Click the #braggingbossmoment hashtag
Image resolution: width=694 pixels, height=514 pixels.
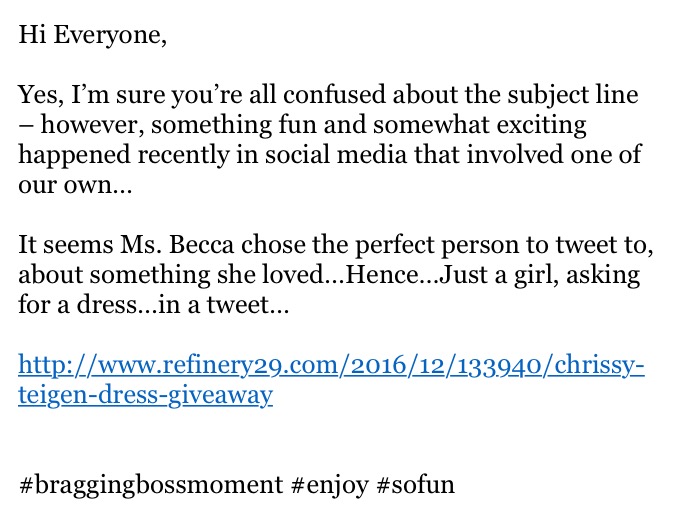tap(151, 485)
